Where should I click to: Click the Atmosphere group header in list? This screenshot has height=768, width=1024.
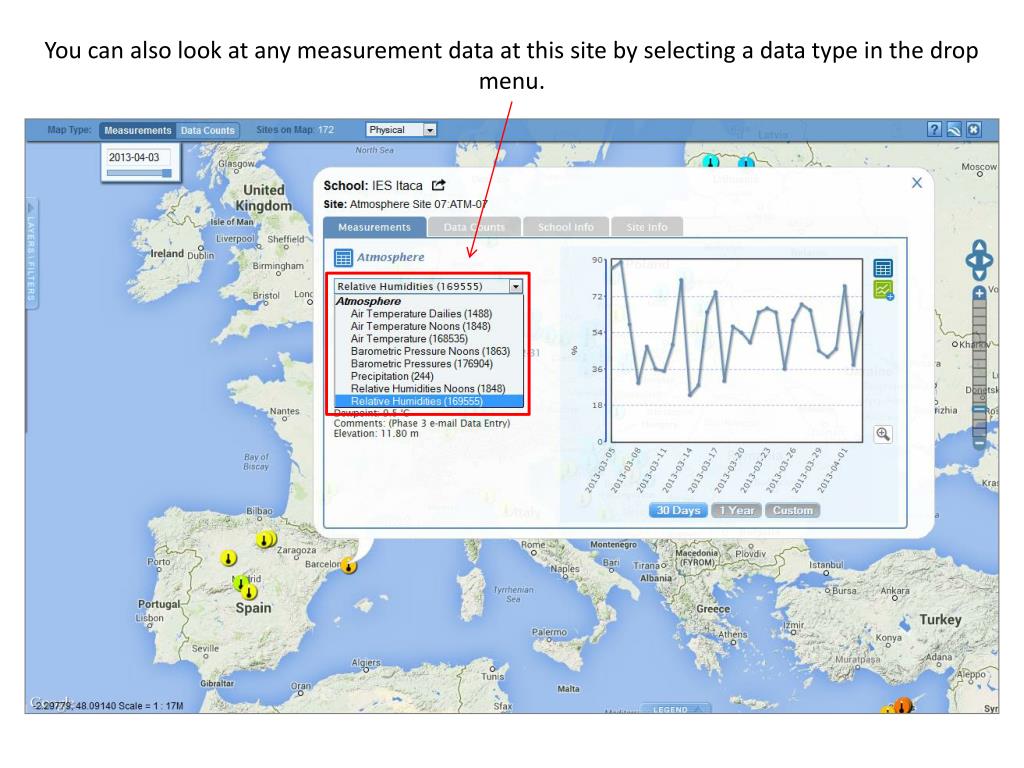pos(368,301)
